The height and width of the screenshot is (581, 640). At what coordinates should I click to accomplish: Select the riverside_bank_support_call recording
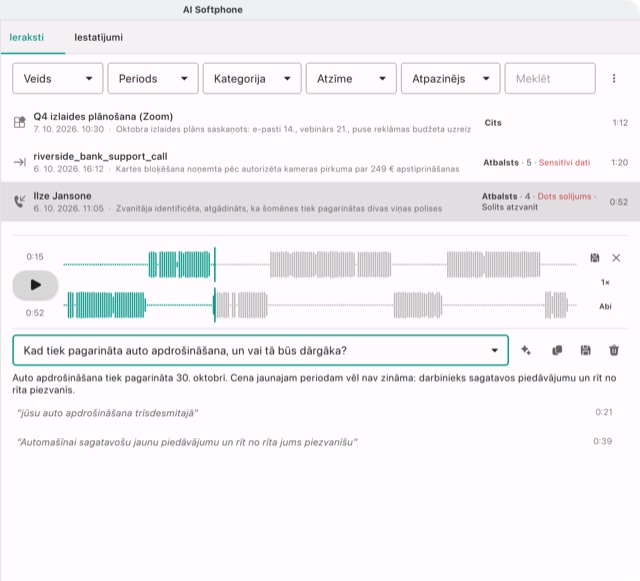pos(320,162)
